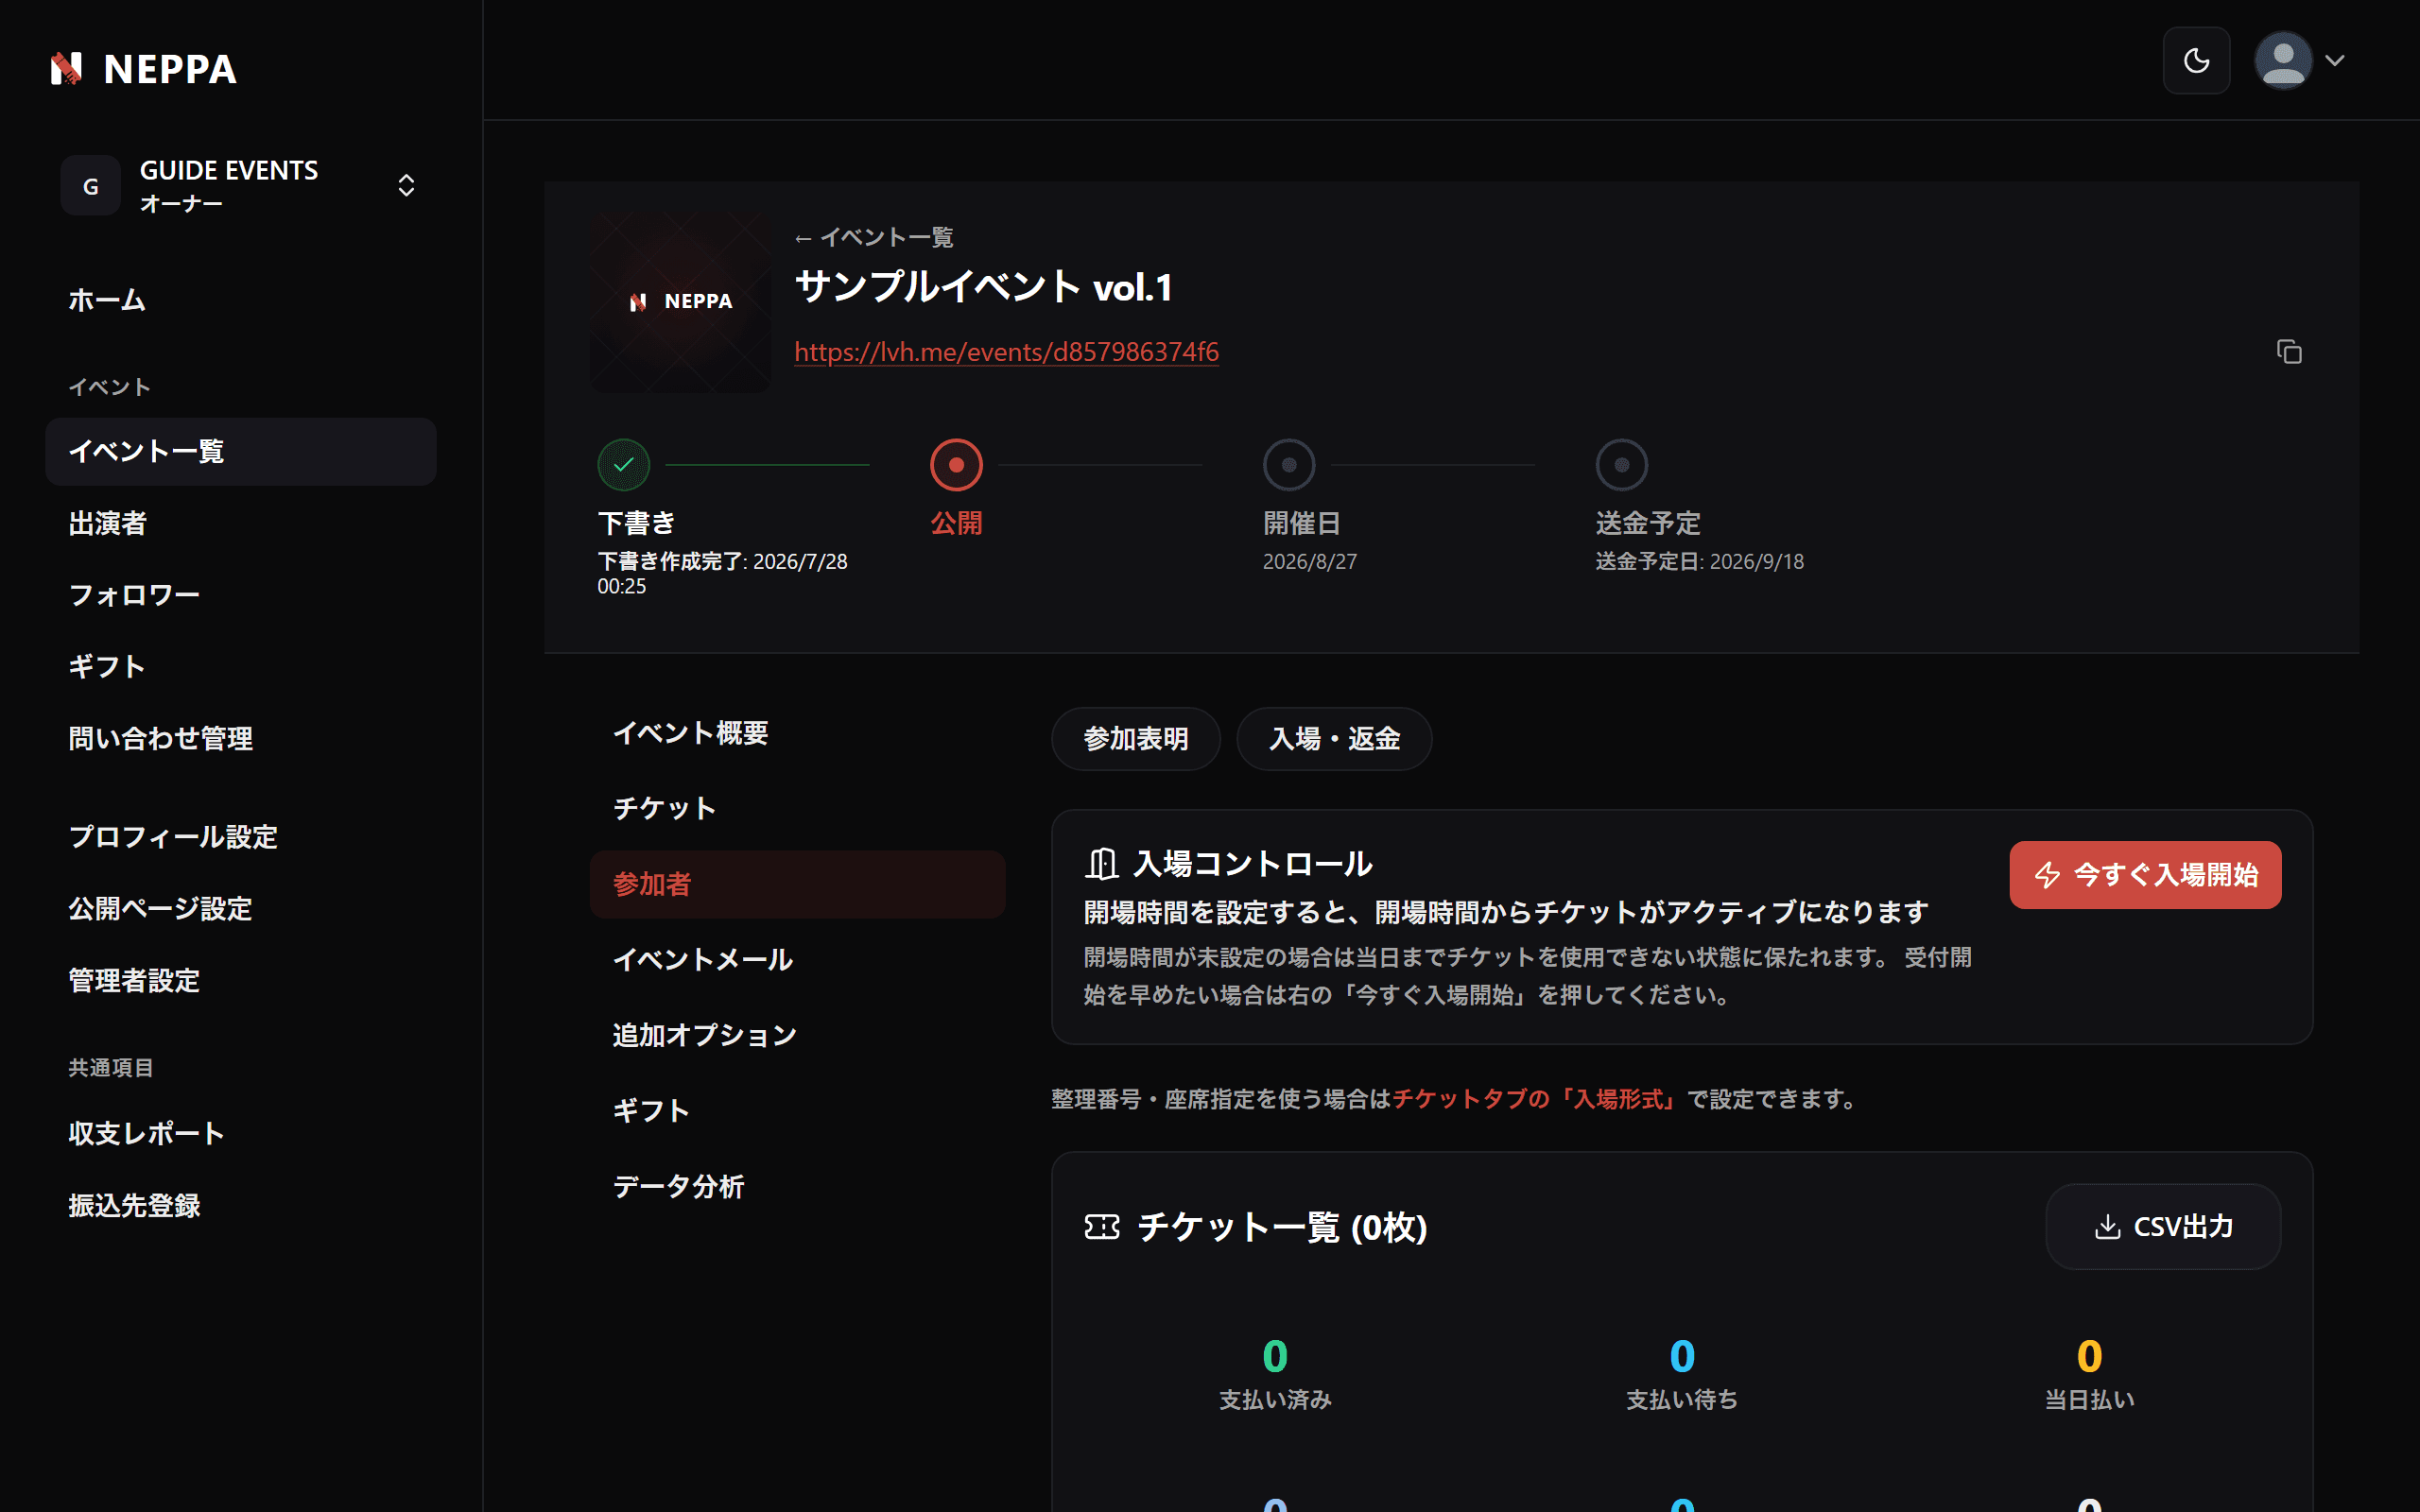Select the チケット tab
This screenshot has height=1512, width=2420.
797,809
